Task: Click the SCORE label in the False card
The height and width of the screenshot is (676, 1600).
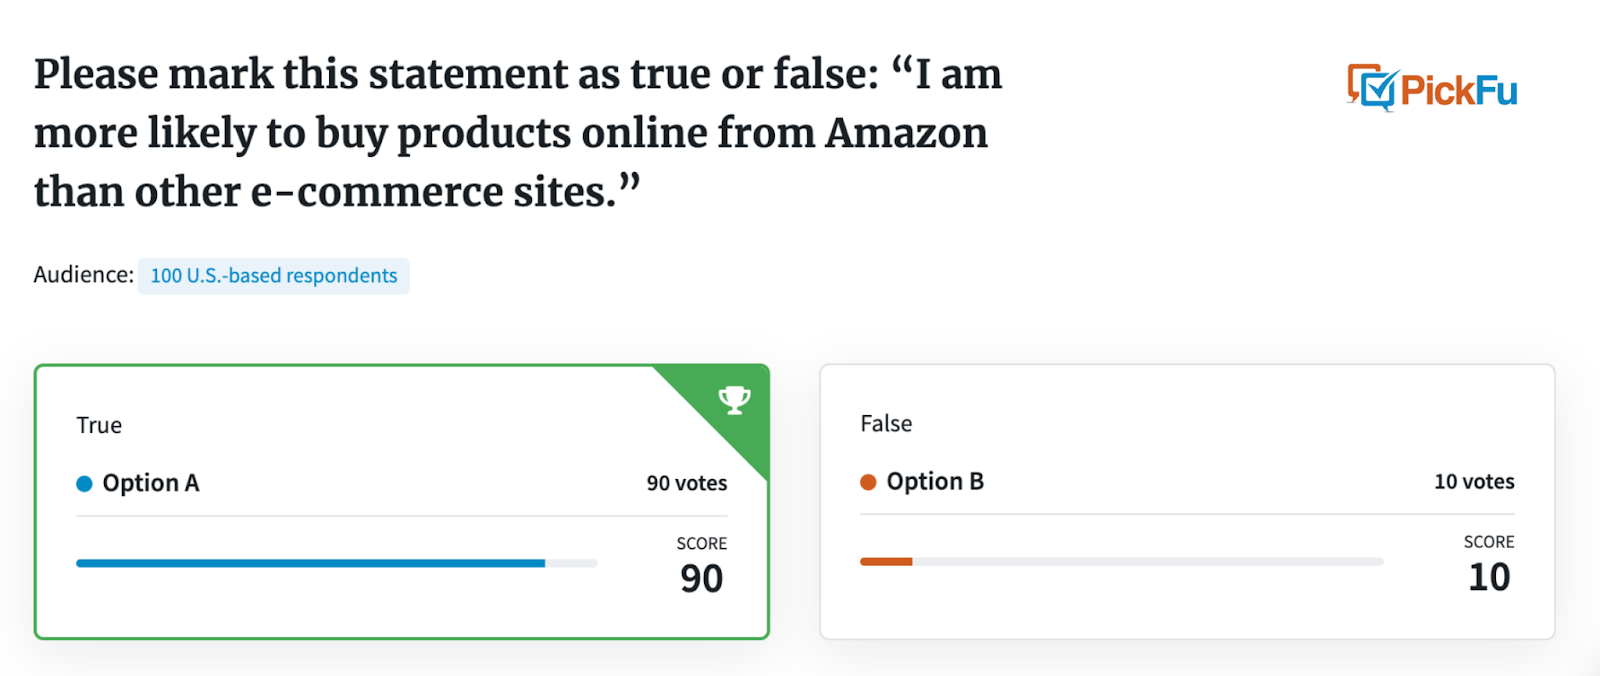Action: point(1489,542)
